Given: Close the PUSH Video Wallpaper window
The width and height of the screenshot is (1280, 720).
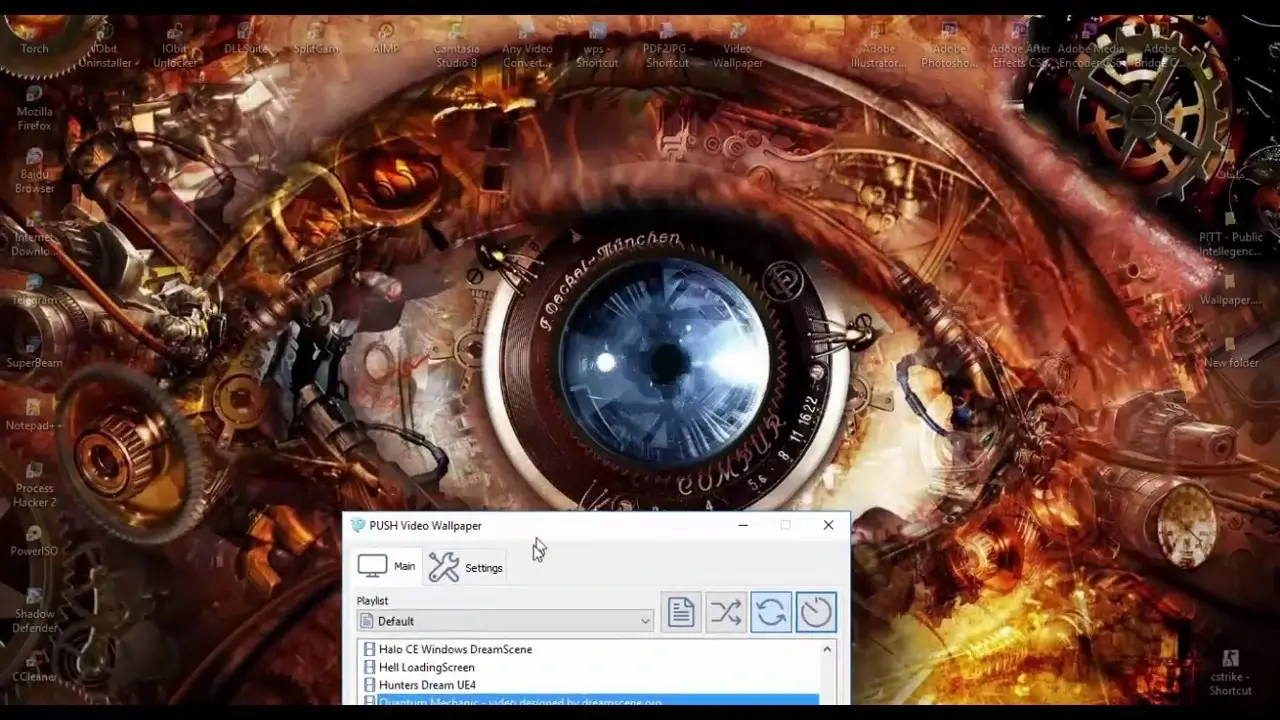Looking at the screenshot, I should pyautogui.click(x=828, y=525).
